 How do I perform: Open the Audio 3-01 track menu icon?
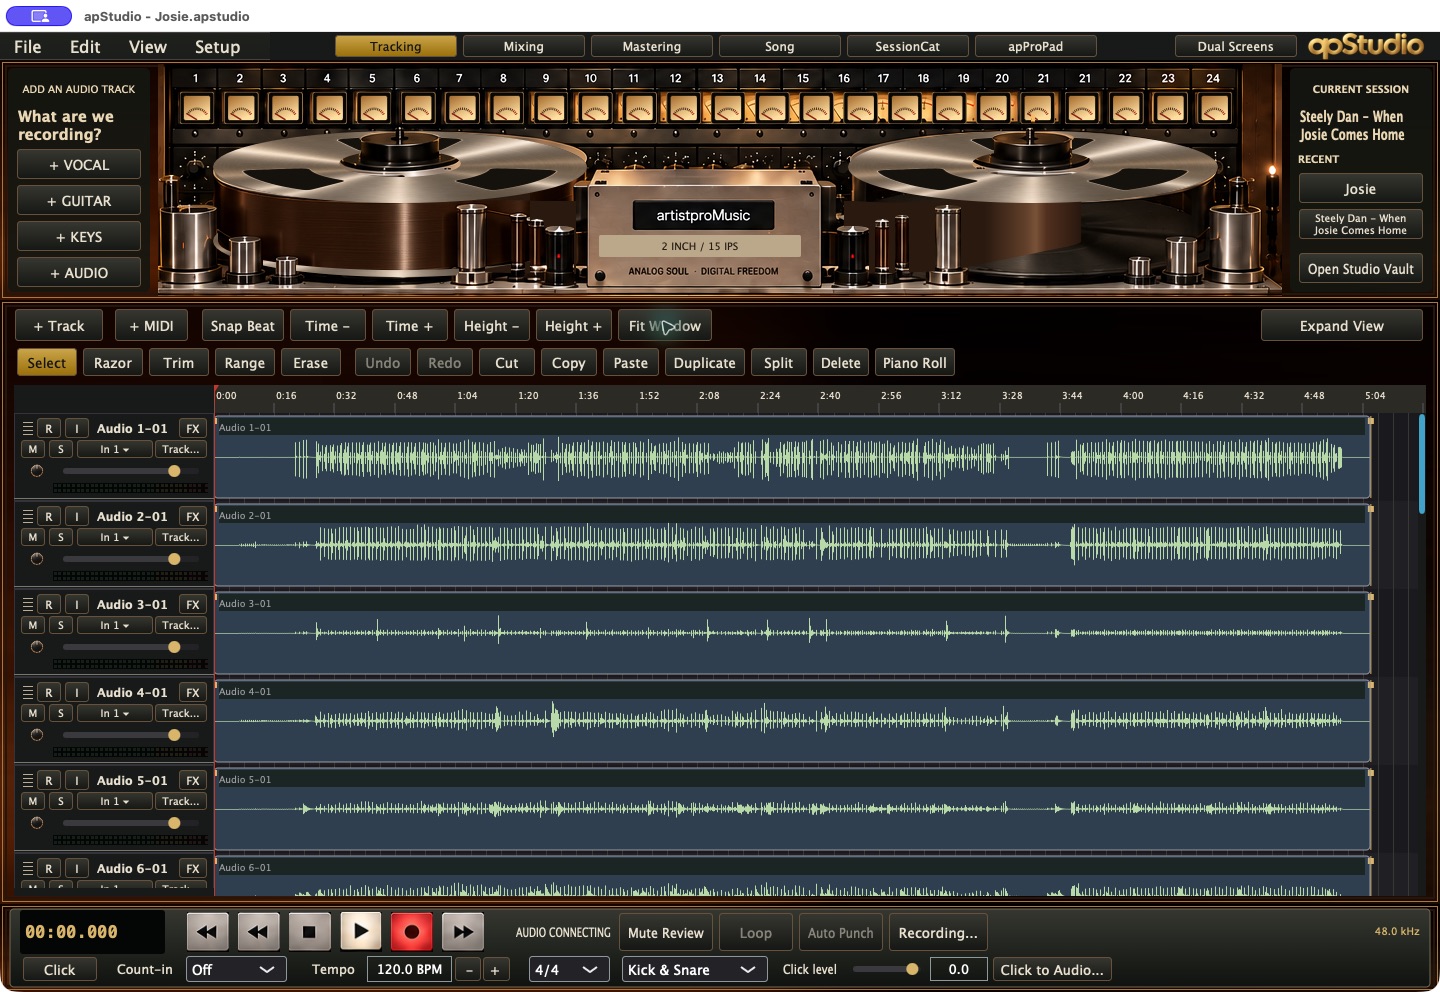tap(28, 604)
